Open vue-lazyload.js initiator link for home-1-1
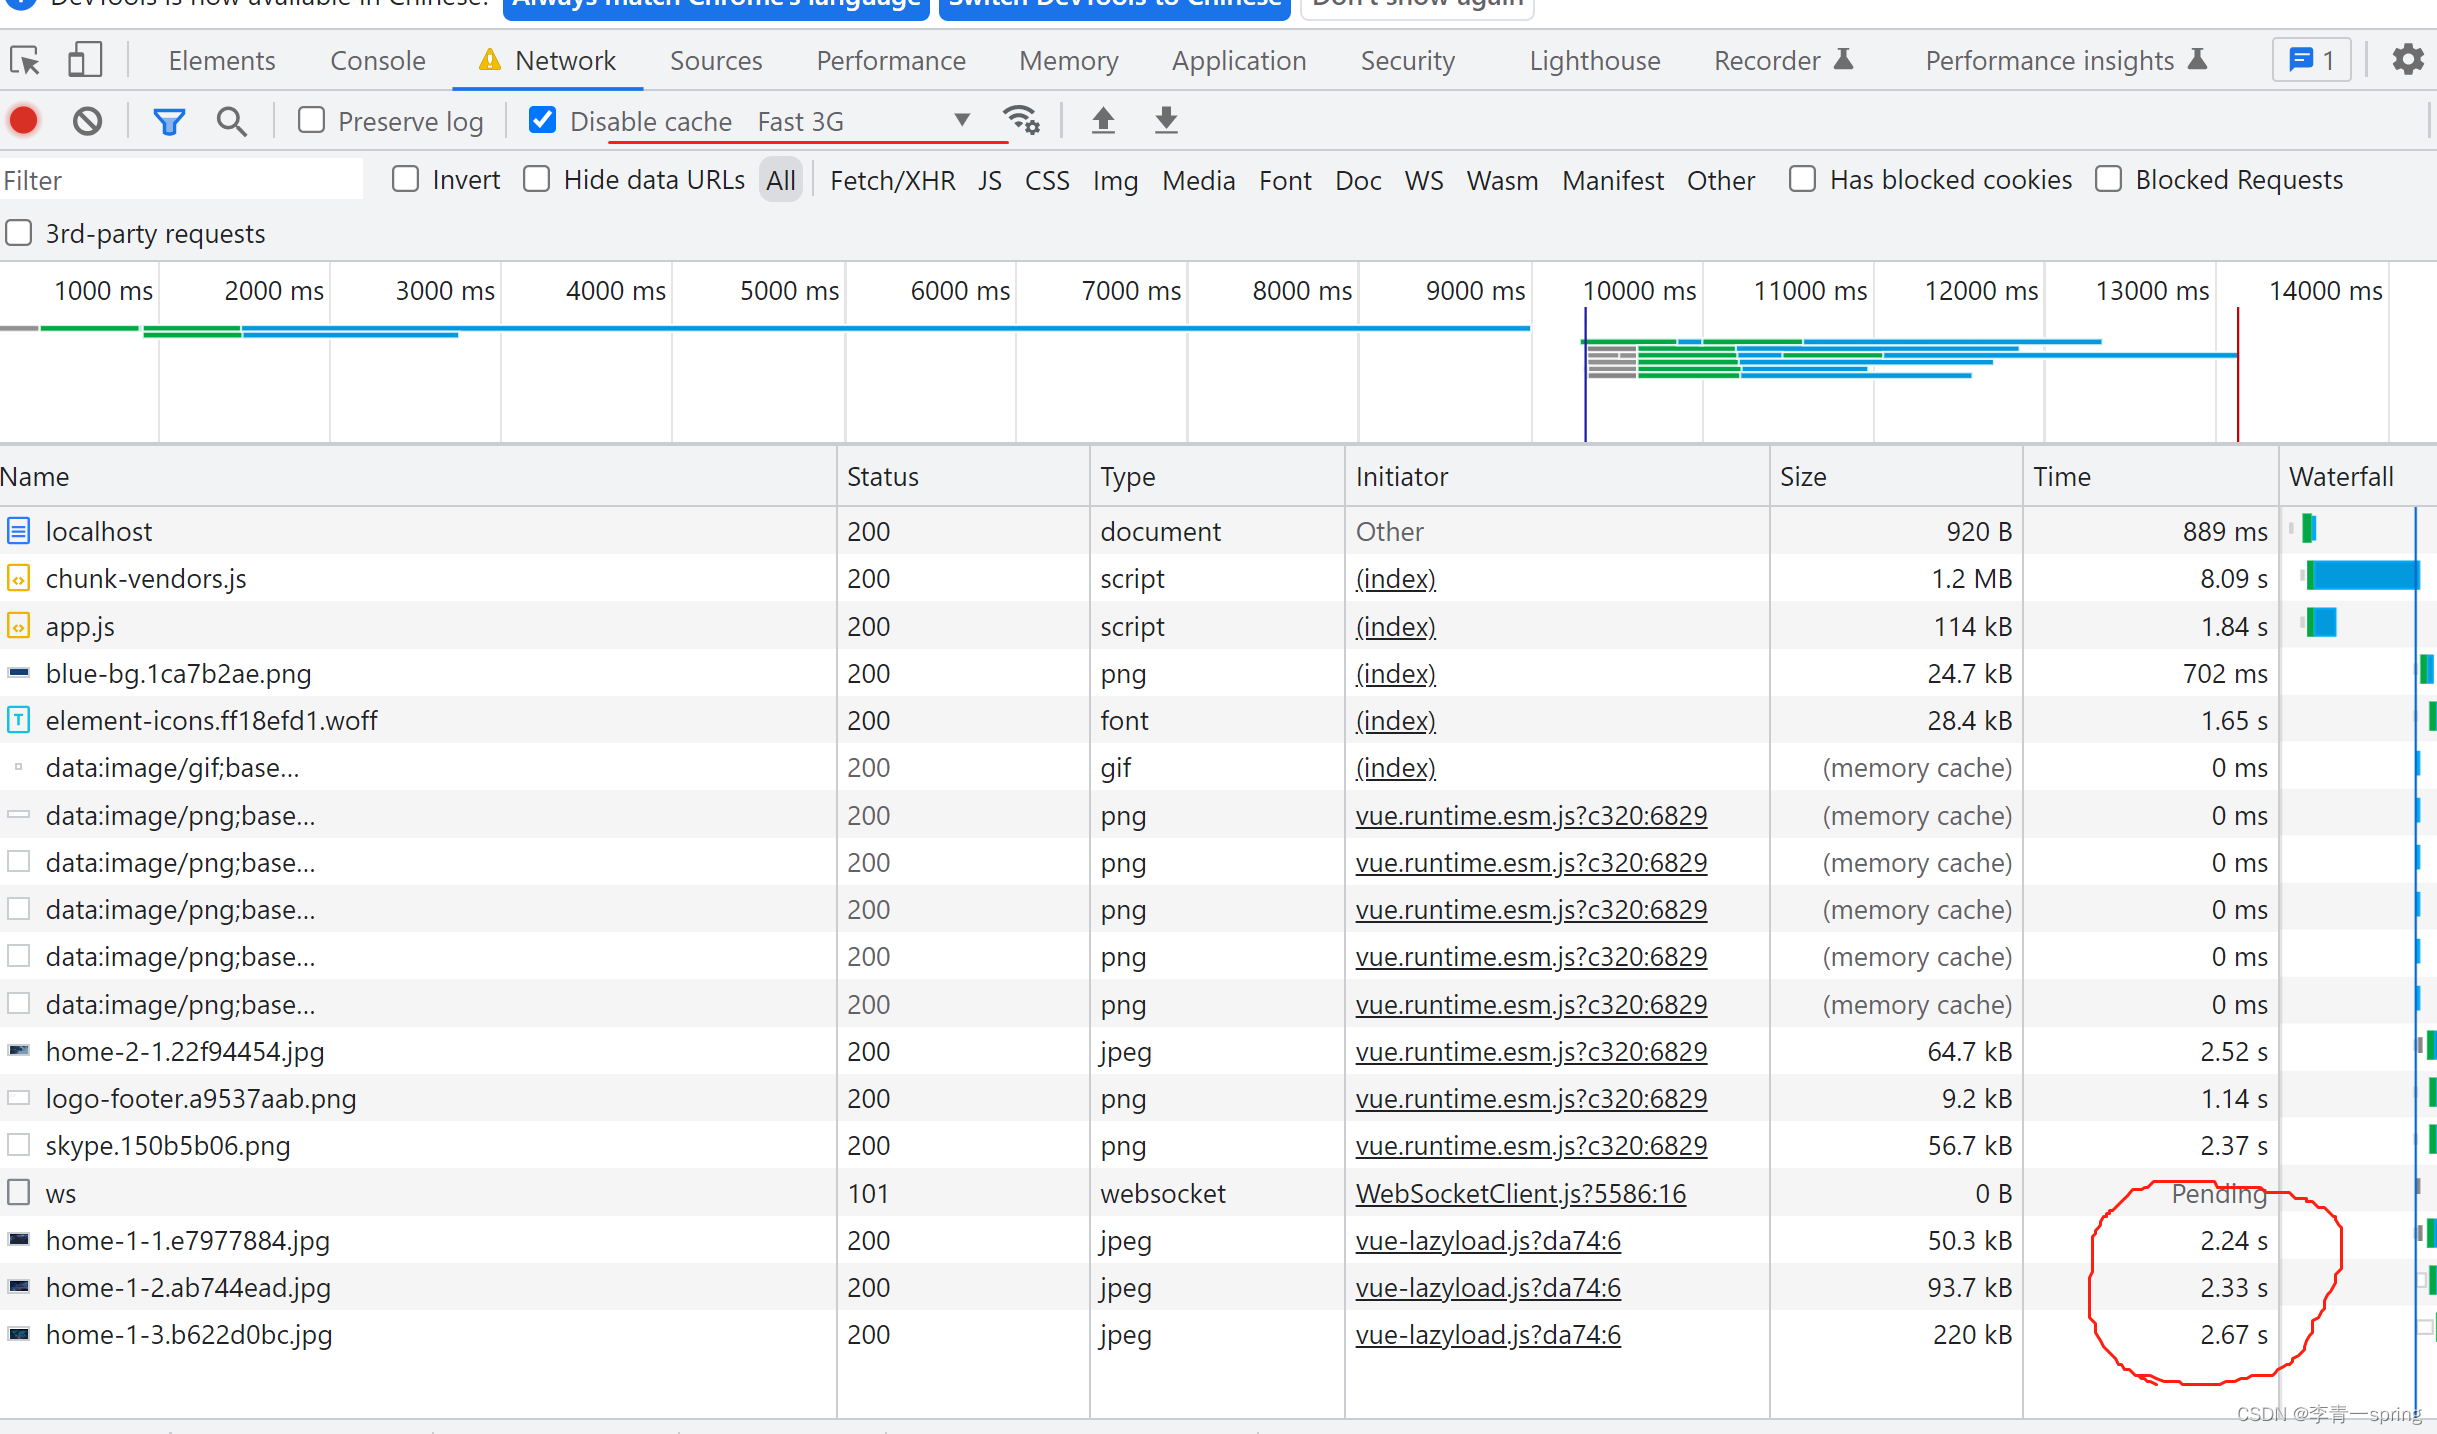 click(x=1487, y=1241)
